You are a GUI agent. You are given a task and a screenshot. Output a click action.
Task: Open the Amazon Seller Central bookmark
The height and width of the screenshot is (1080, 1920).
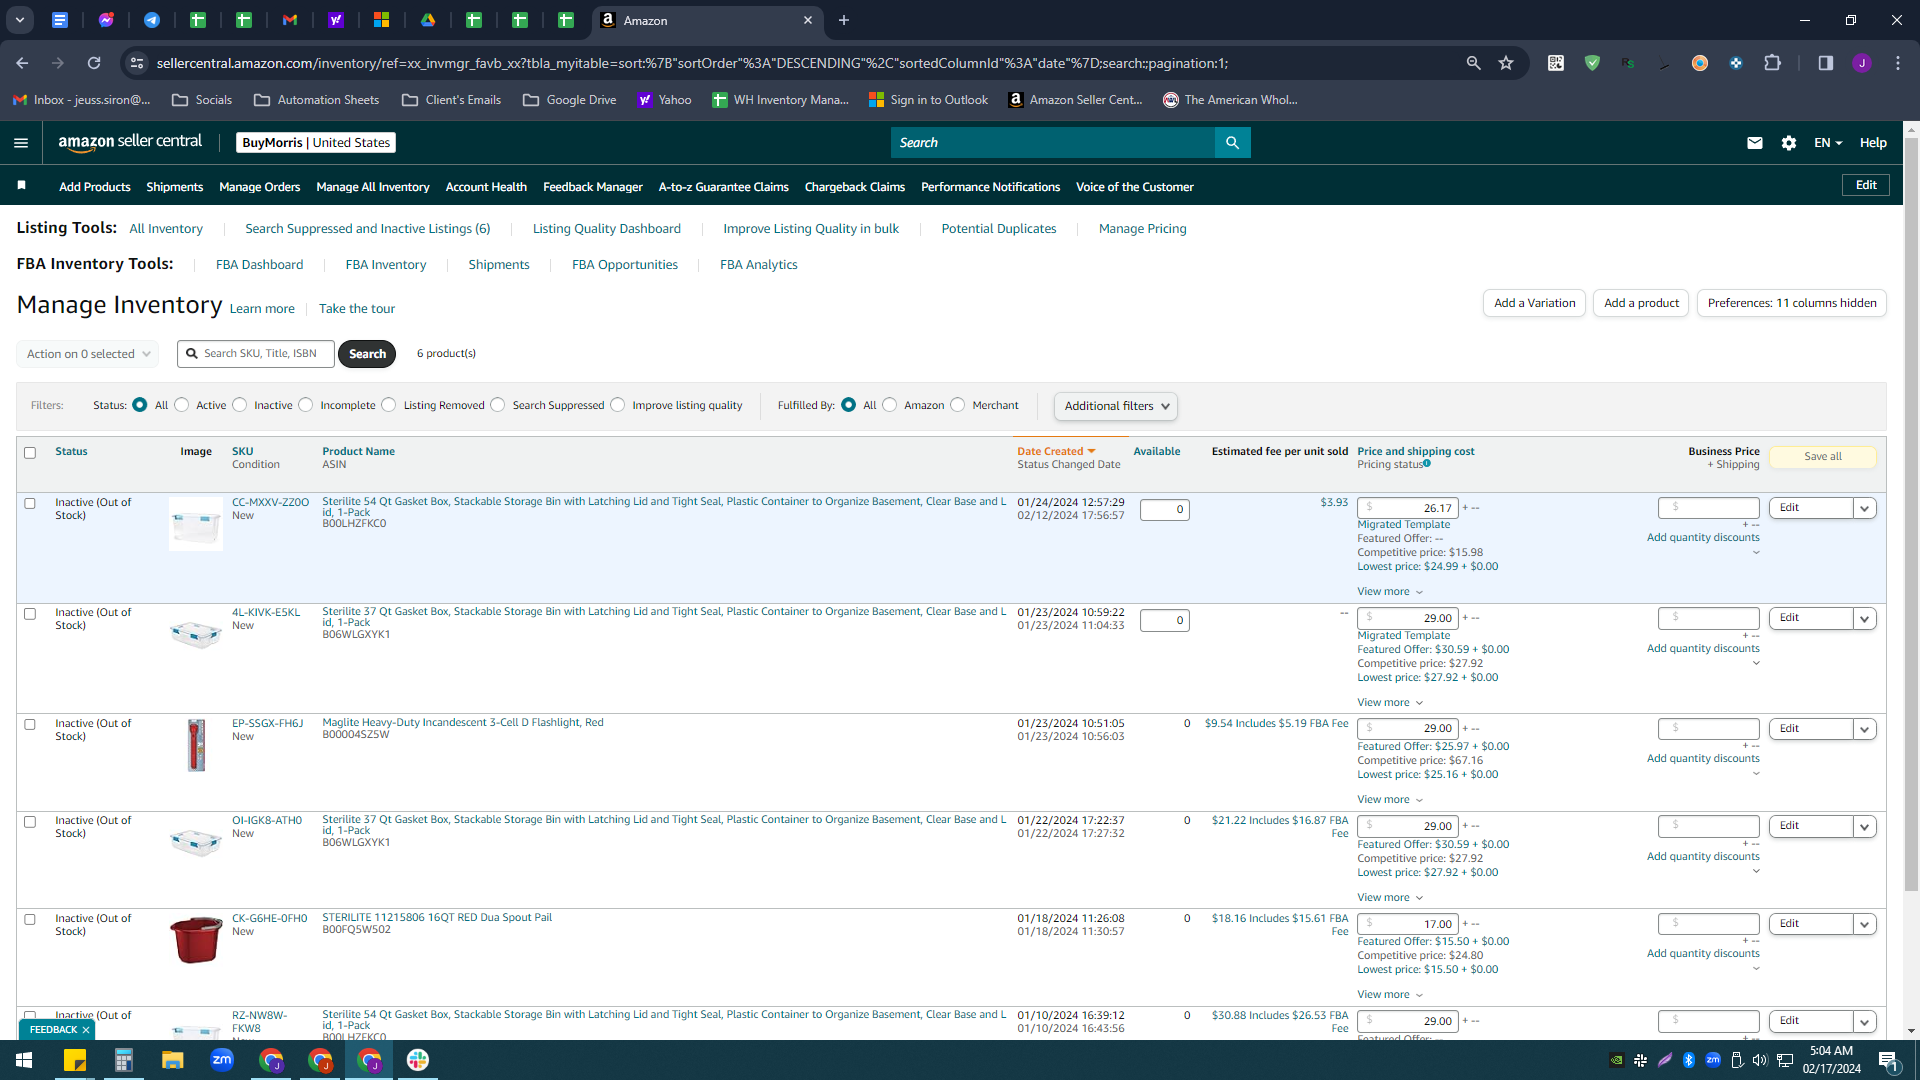tap(1075, 100)
